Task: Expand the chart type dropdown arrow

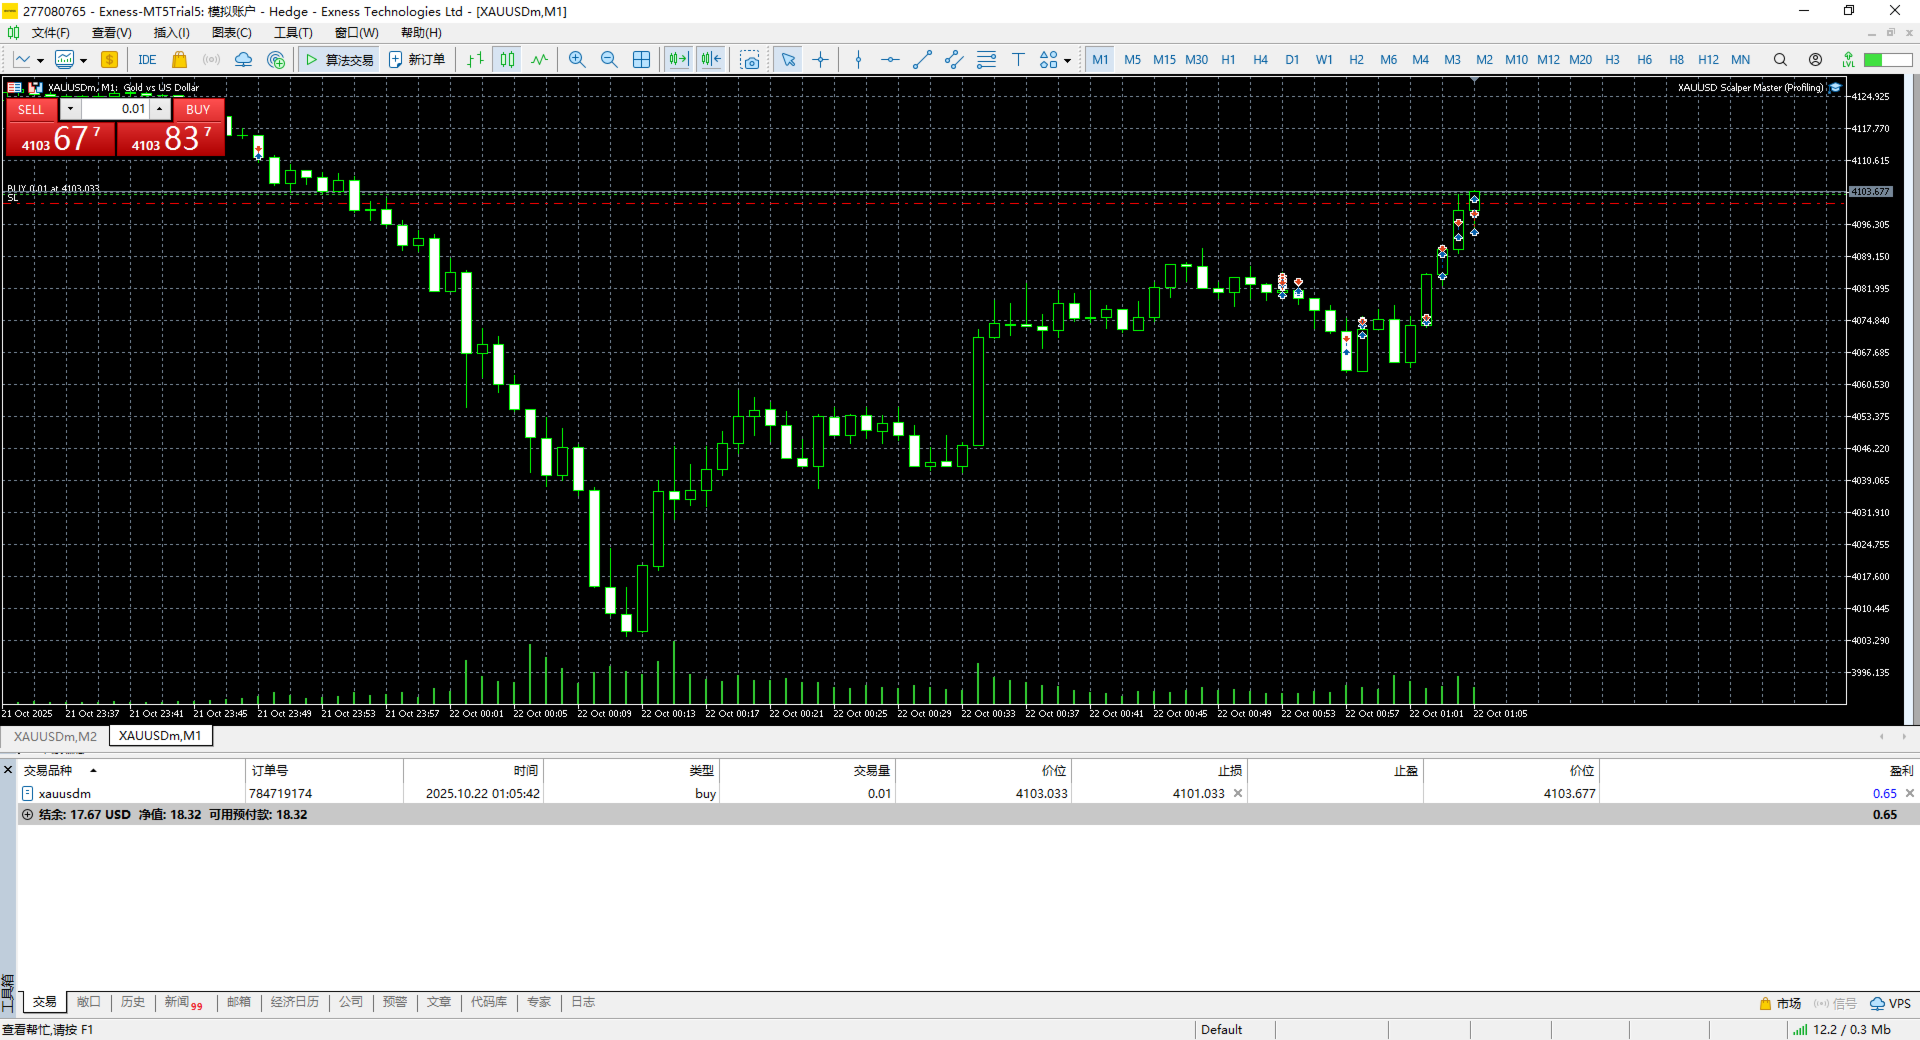Action: tap(40, 61)
